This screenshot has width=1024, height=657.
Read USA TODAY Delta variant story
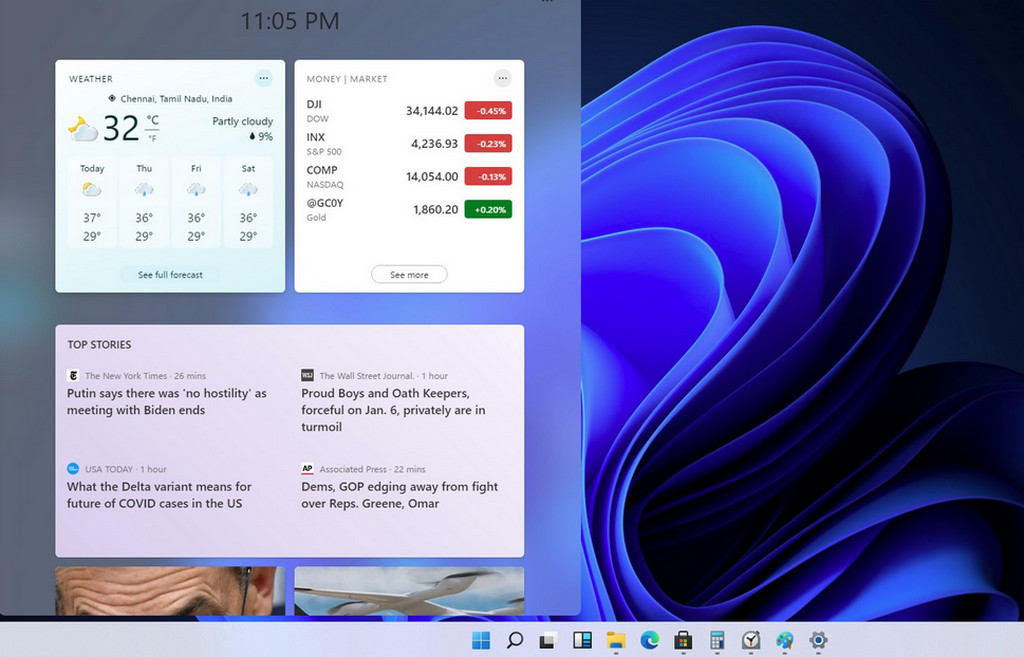tap(159, 495)
